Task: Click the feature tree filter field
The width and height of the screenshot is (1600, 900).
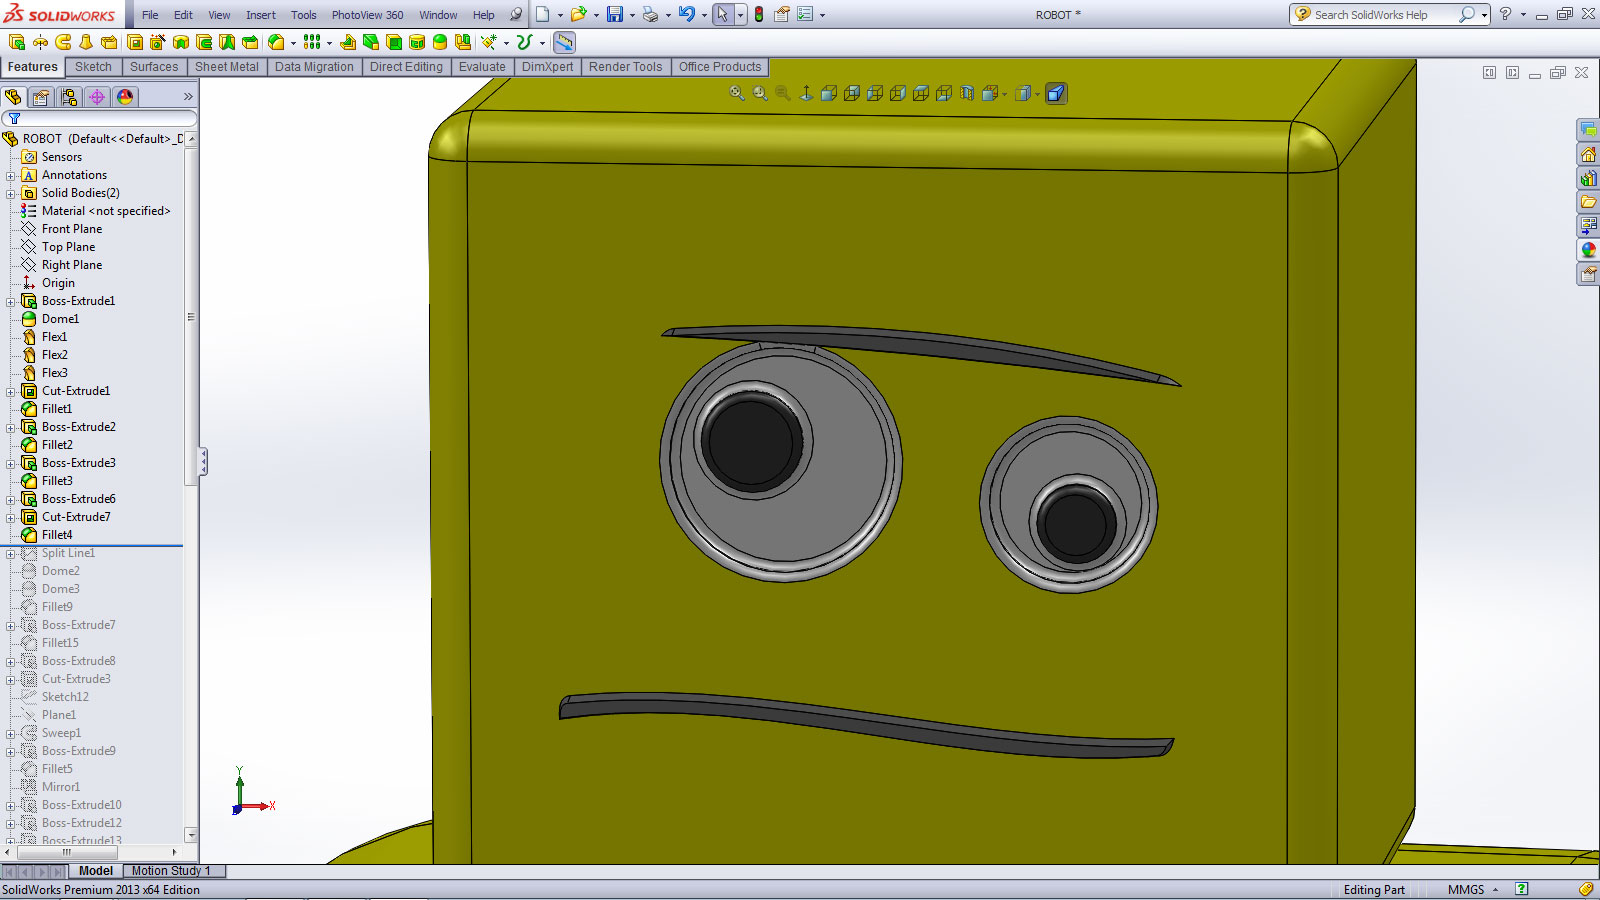Action: [100, 119]
